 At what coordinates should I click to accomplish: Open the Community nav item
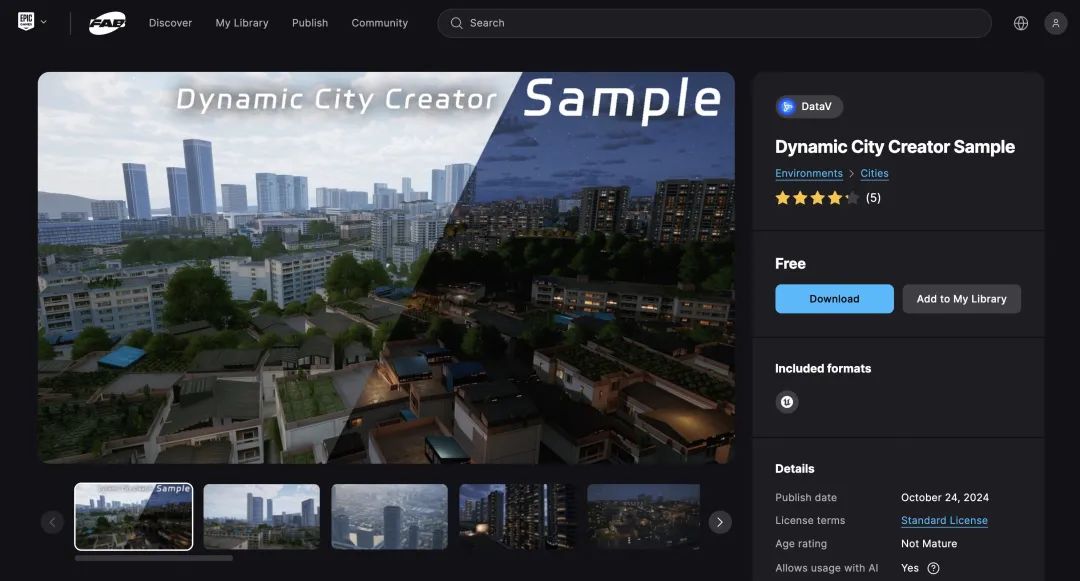(380, 23)
